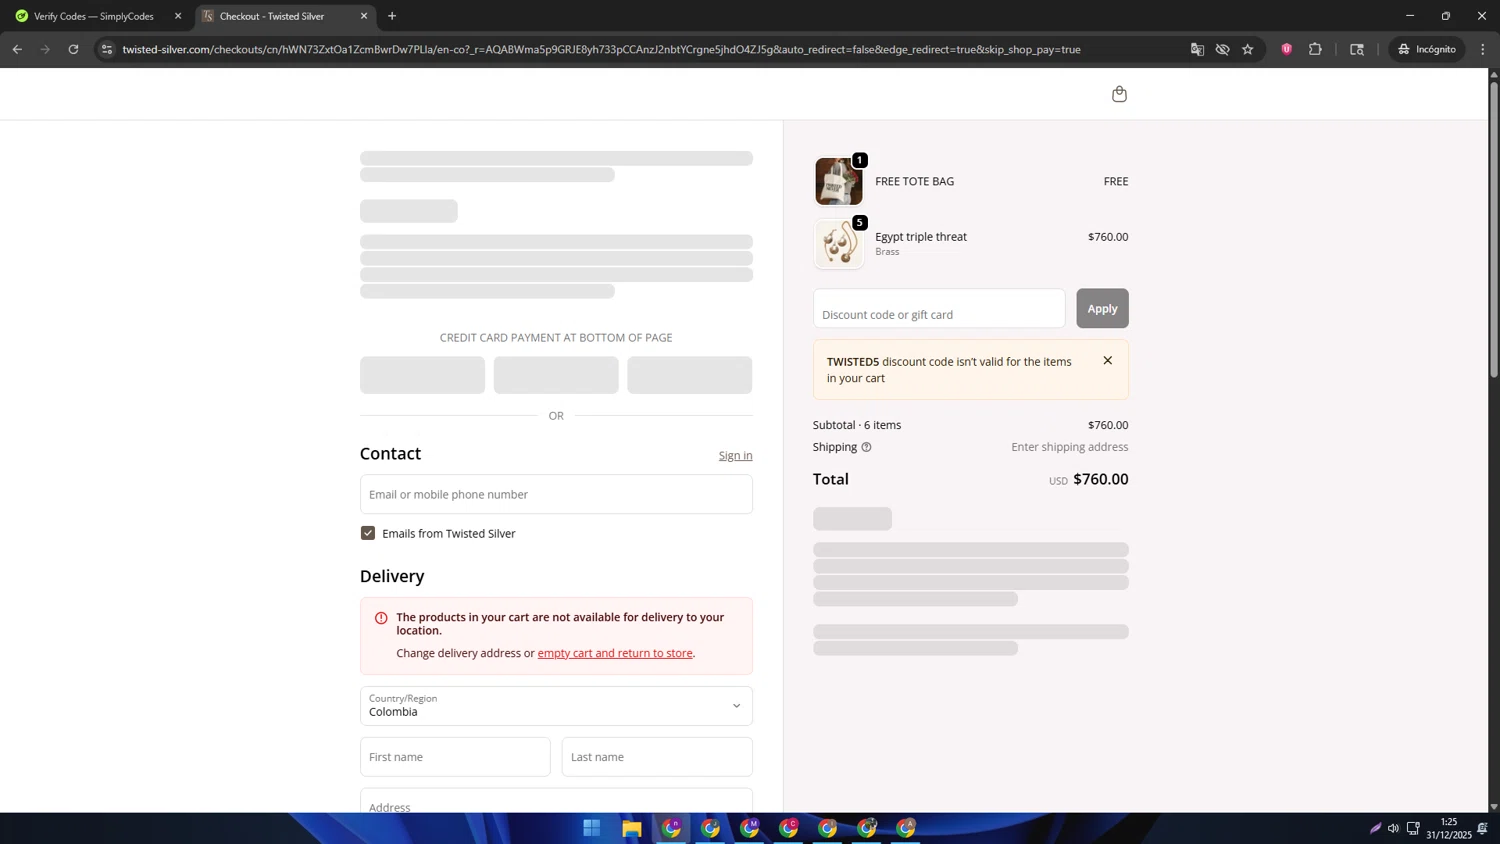
Task: Click empty cart and return to store link
Action: (615, 653)
